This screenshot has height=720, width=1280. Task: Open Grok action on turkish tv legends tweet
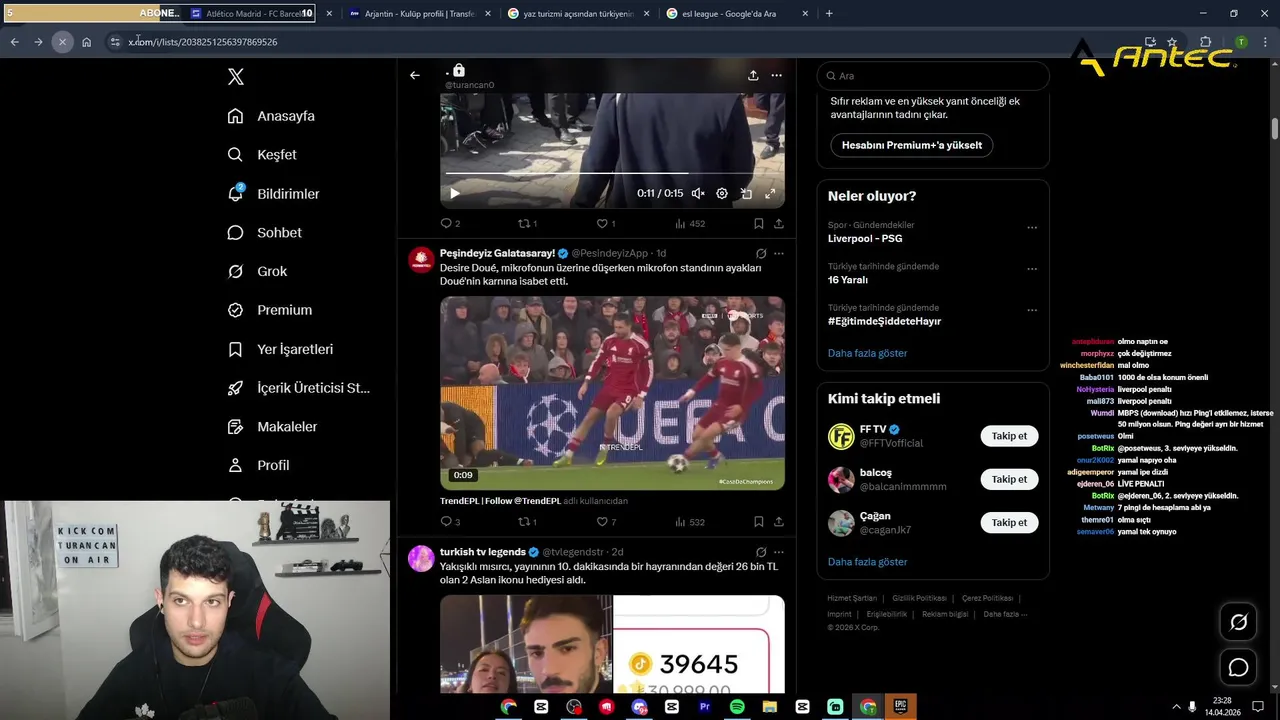point(761,552)
